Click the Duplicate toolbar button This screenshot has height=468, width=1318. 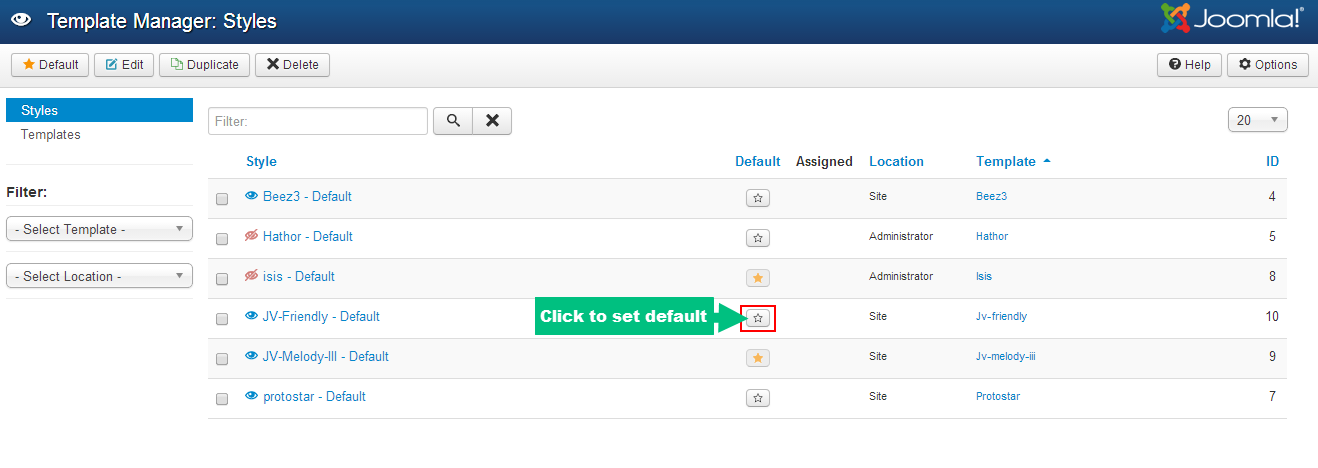coord(204,65)
